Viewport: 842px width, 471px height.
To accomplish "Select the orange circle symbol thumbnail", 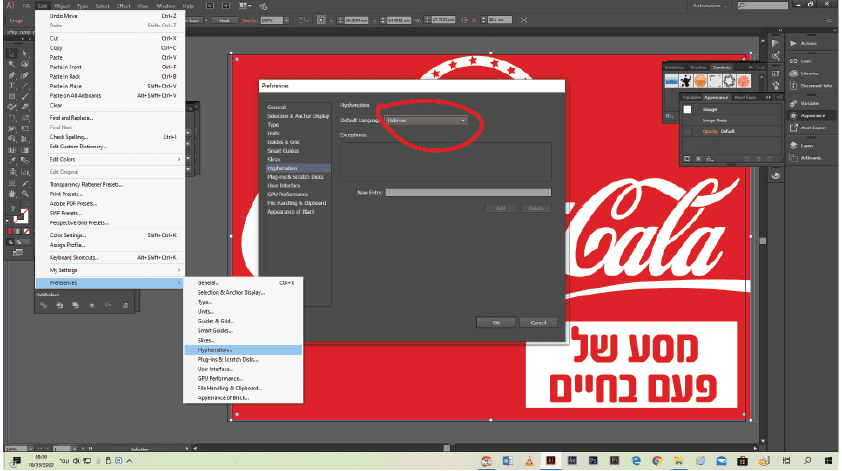I will 700,81.
